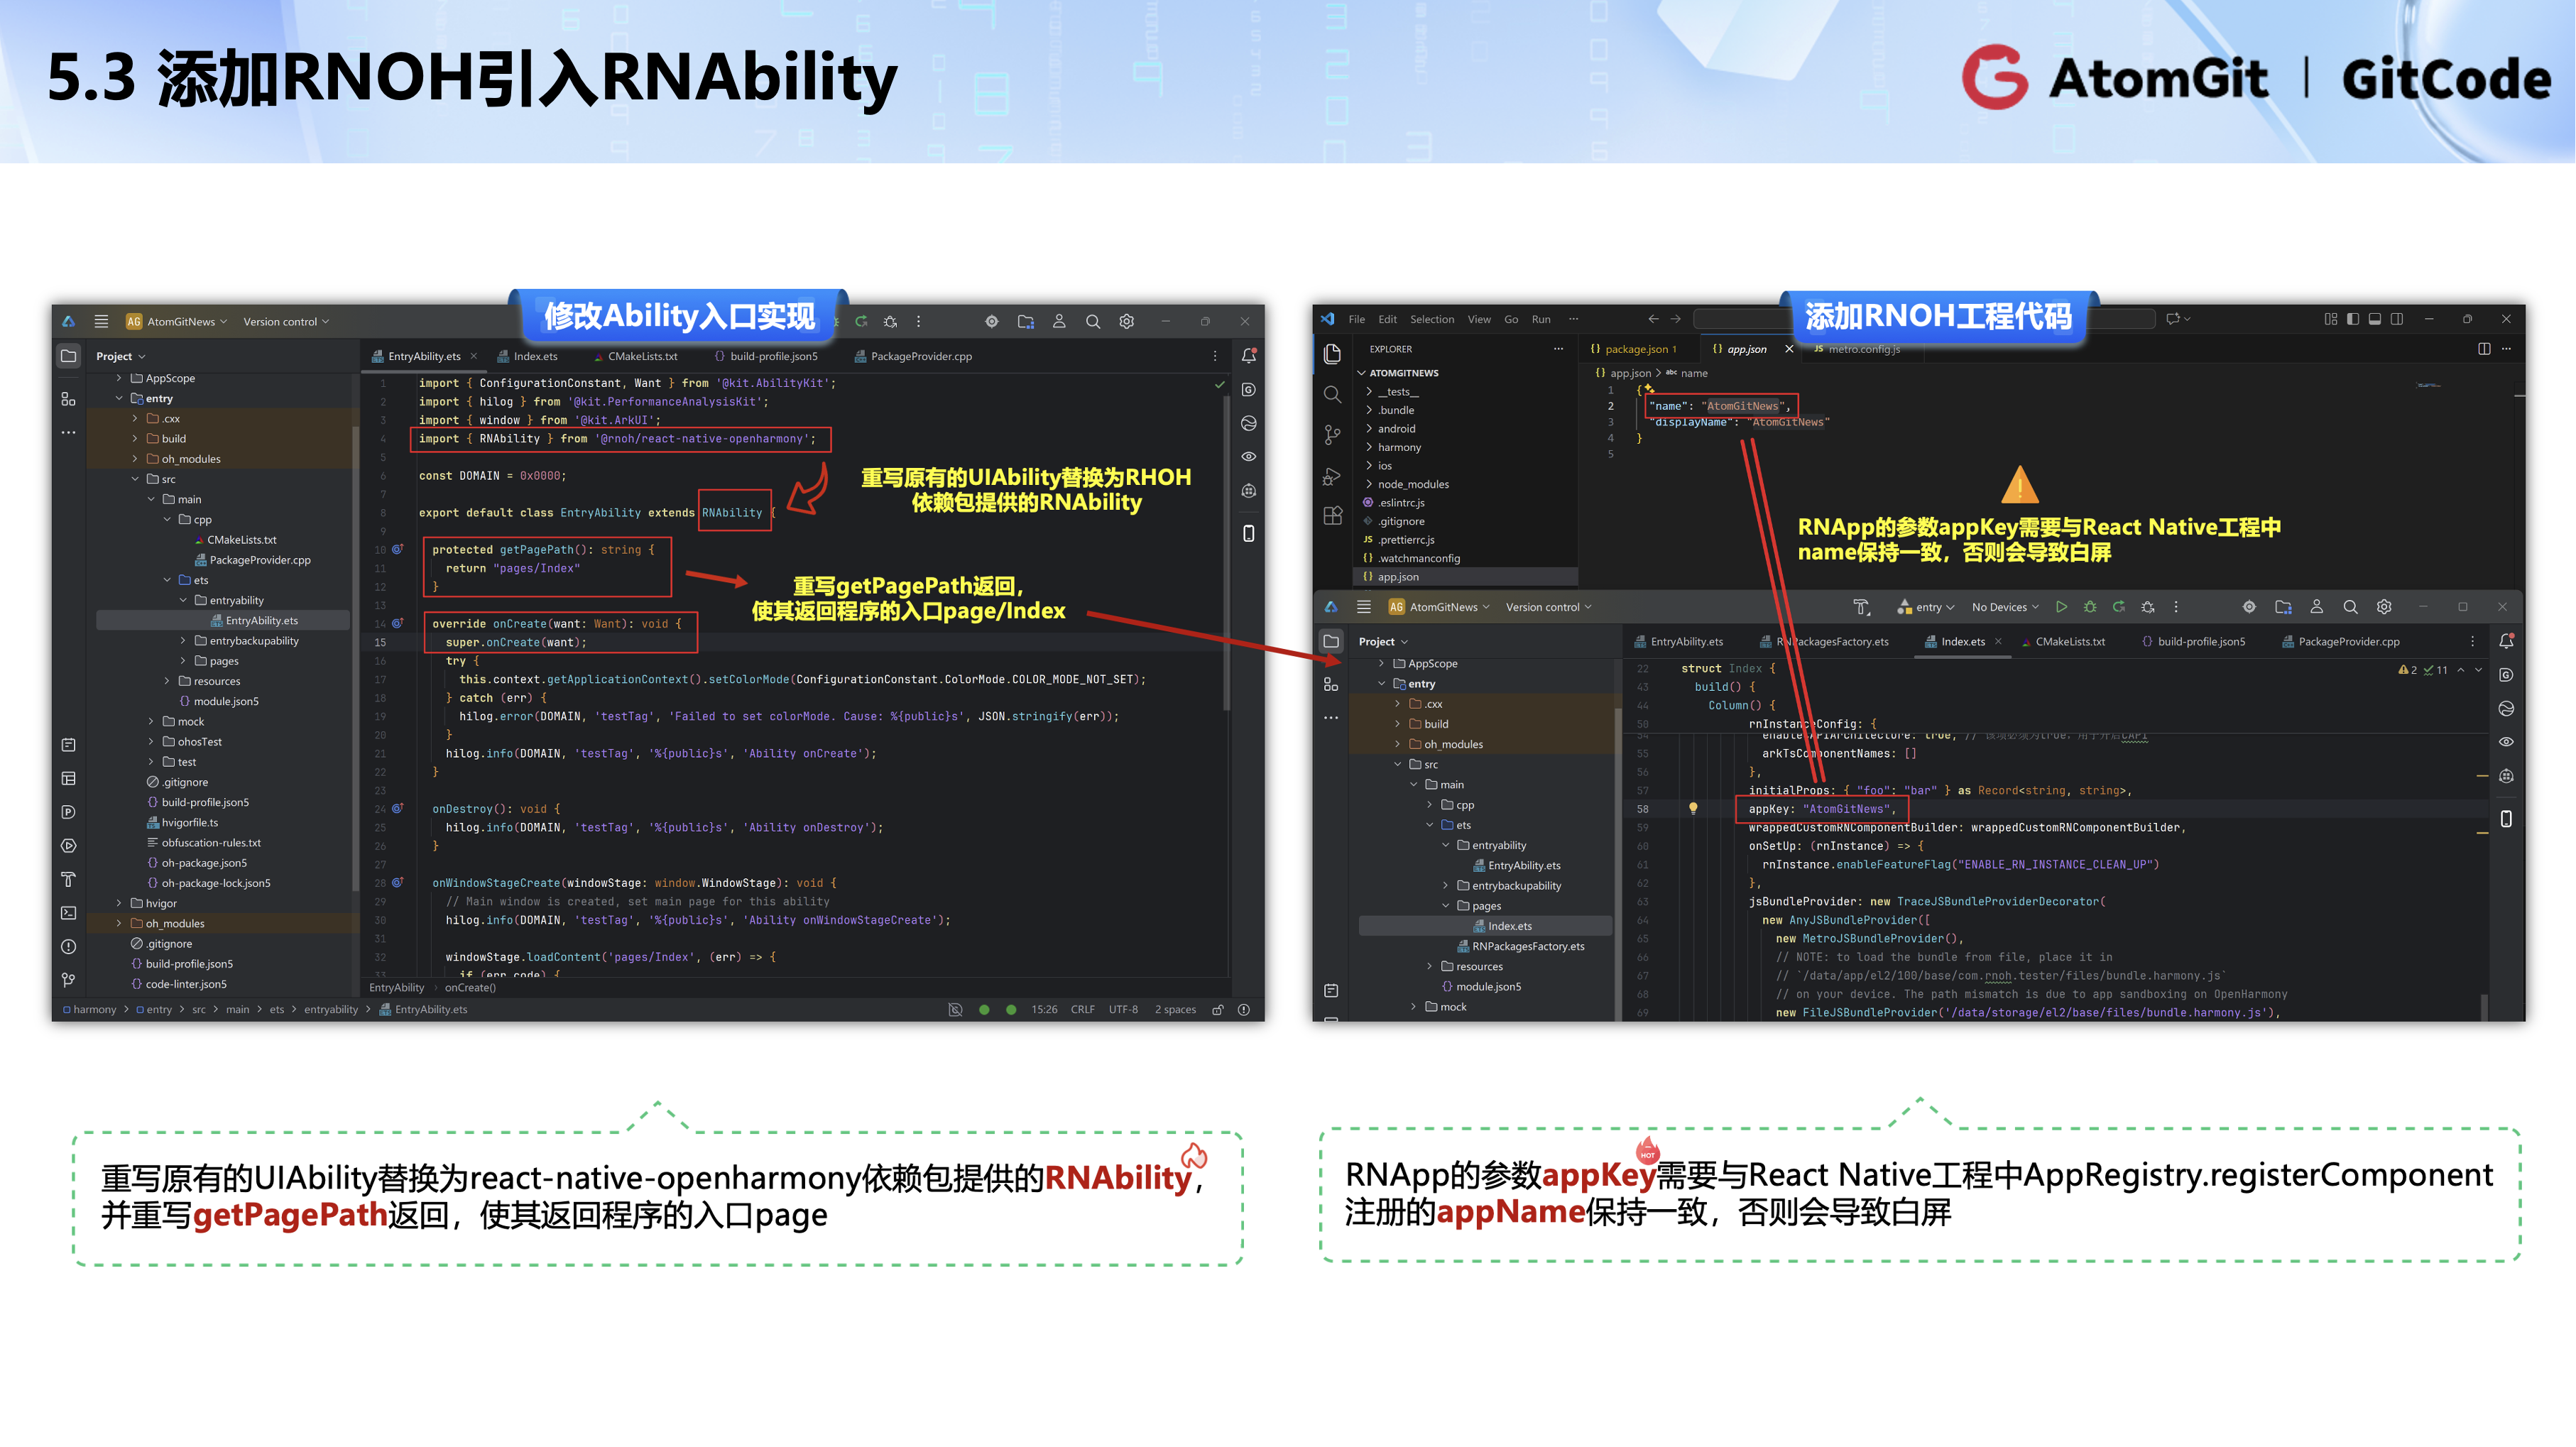Click left DevEco project tree scrollbar
The height and width of the screenshot is (1447, 2576).
pos(356,660)
